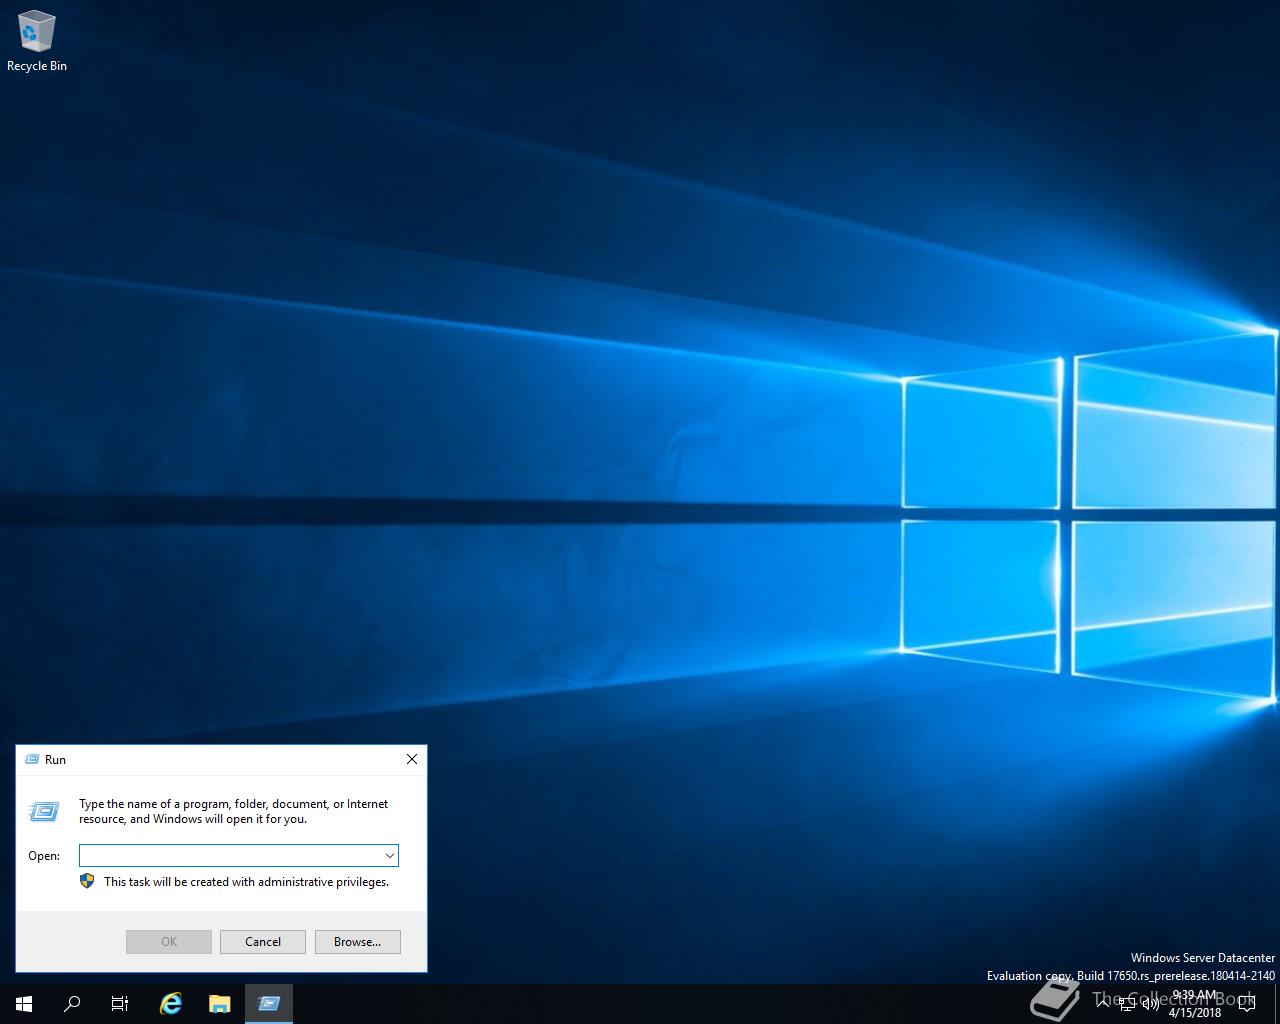Expand the Open combo box dropdown arrow

coord(390,855)
